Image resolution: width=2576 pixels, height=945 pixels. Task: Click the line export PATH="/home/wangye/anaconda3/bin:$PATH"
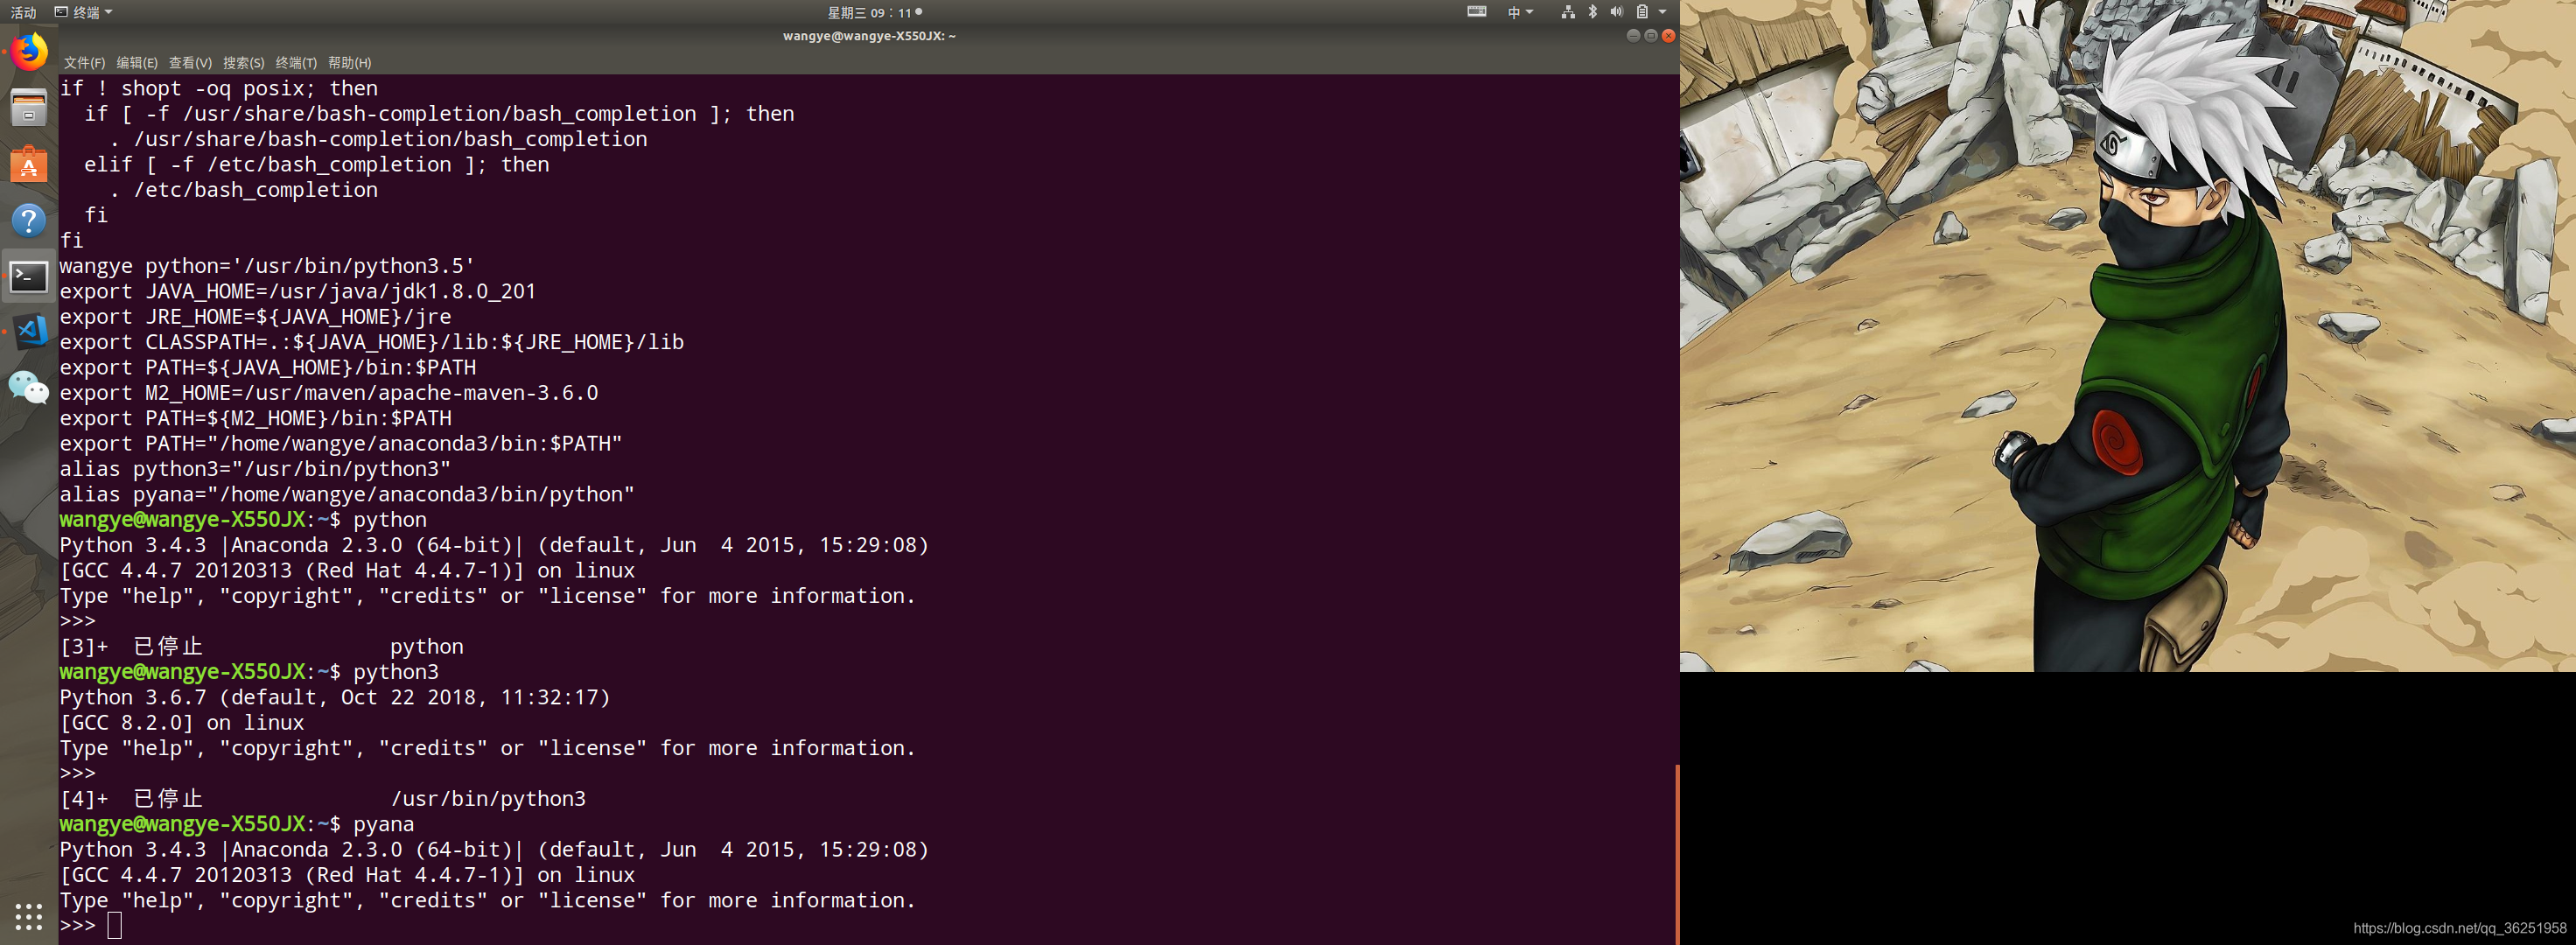pos(341,443)
